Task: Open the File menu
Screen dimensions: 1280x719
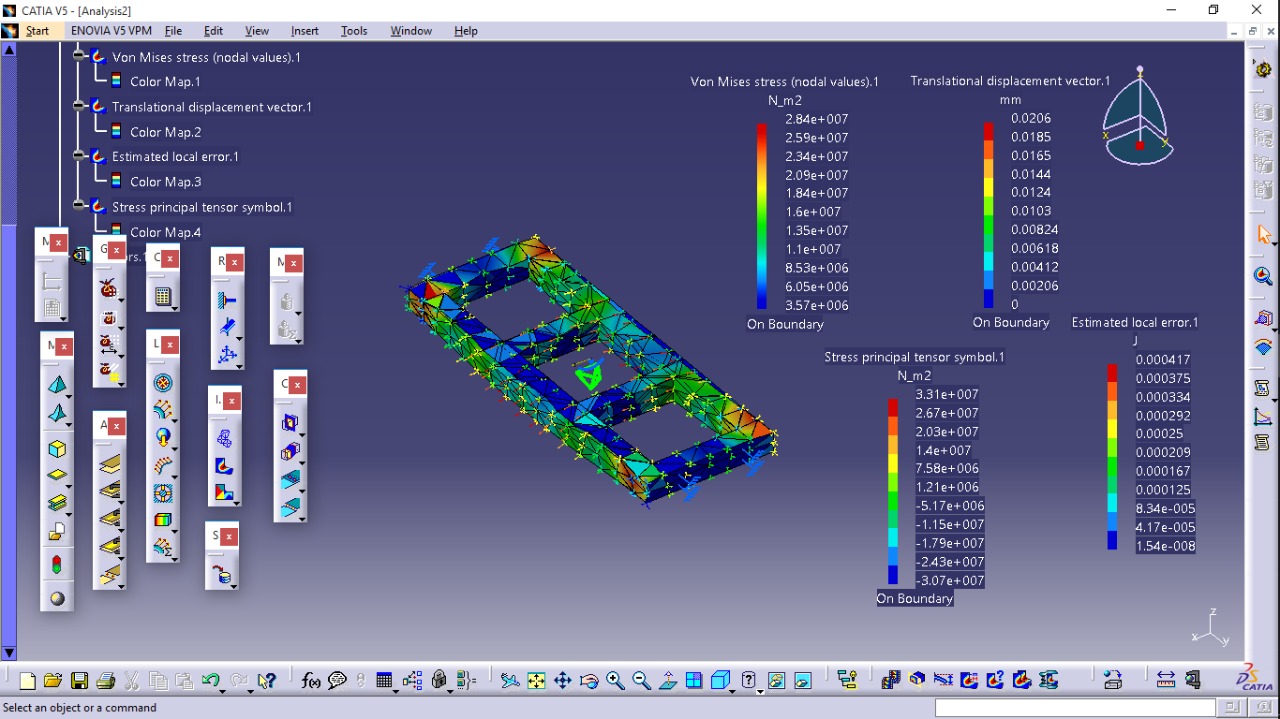Action: pyautogui.click(x=173, y=31)
